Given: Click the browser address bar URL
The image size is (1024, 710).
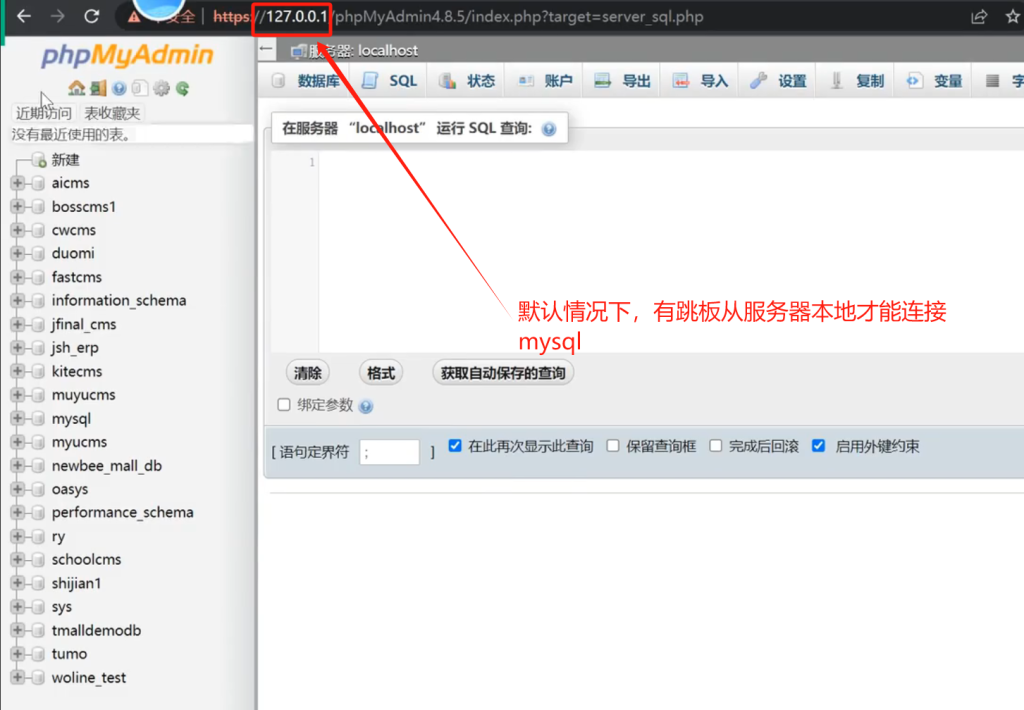Looking at the screenshot, I should tap(458, 17).
